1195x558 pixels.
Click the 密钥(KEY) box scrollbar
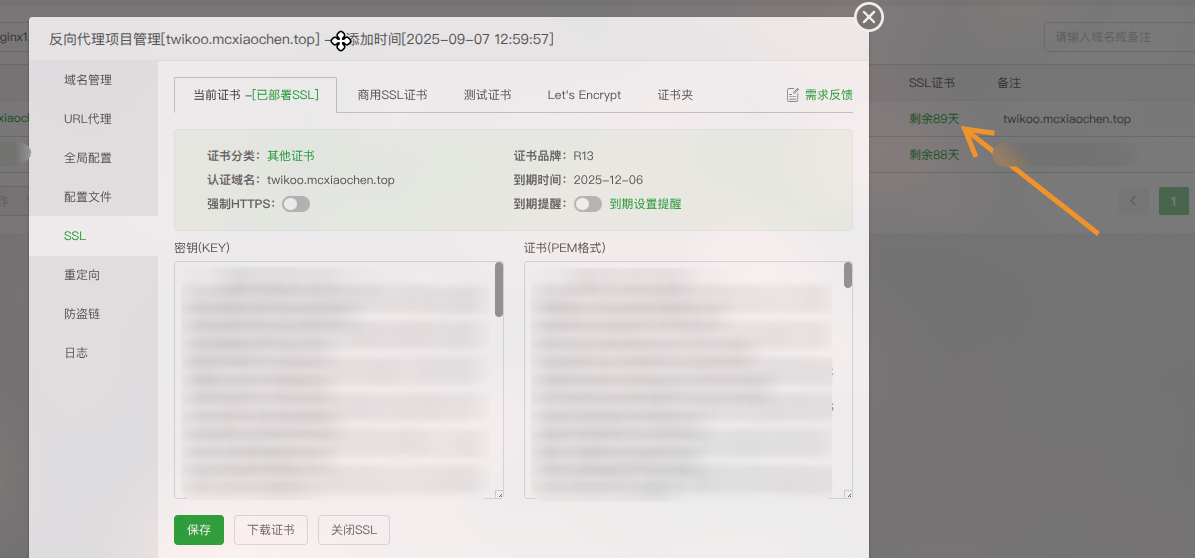499,291
